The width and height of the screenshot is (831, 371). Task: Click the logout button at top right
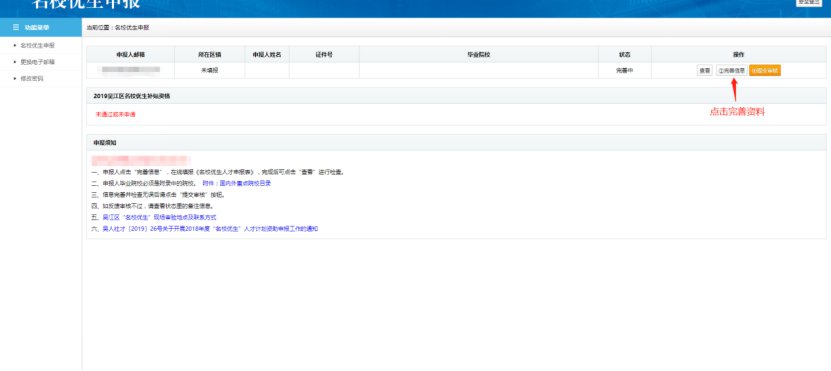coord(809,3)
